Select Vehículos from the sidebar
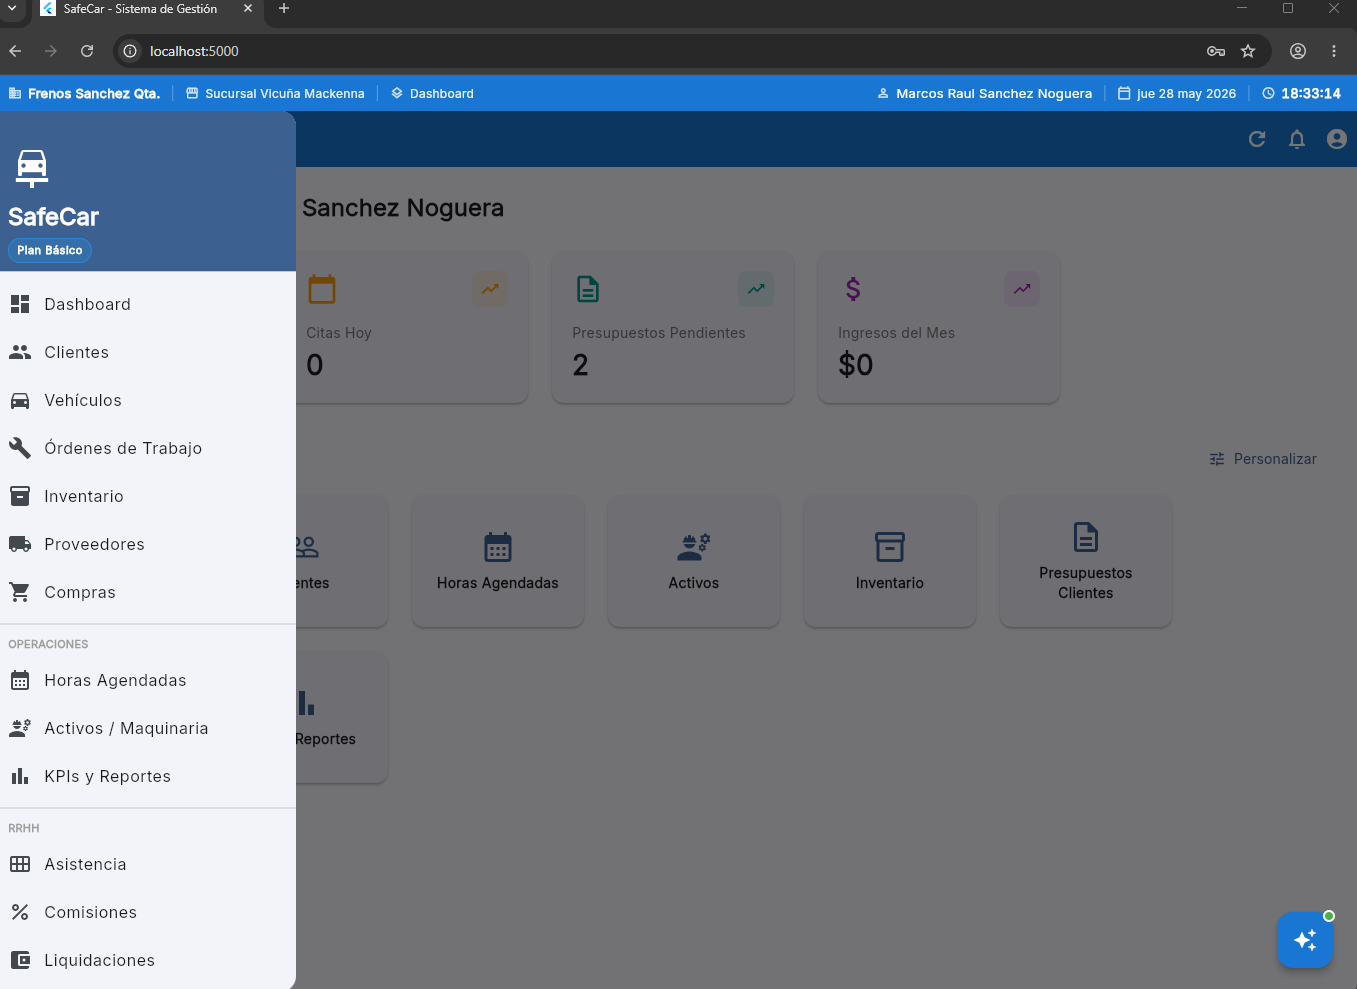This screenshot has width=1357, height=989. click(x=148, y=400)
